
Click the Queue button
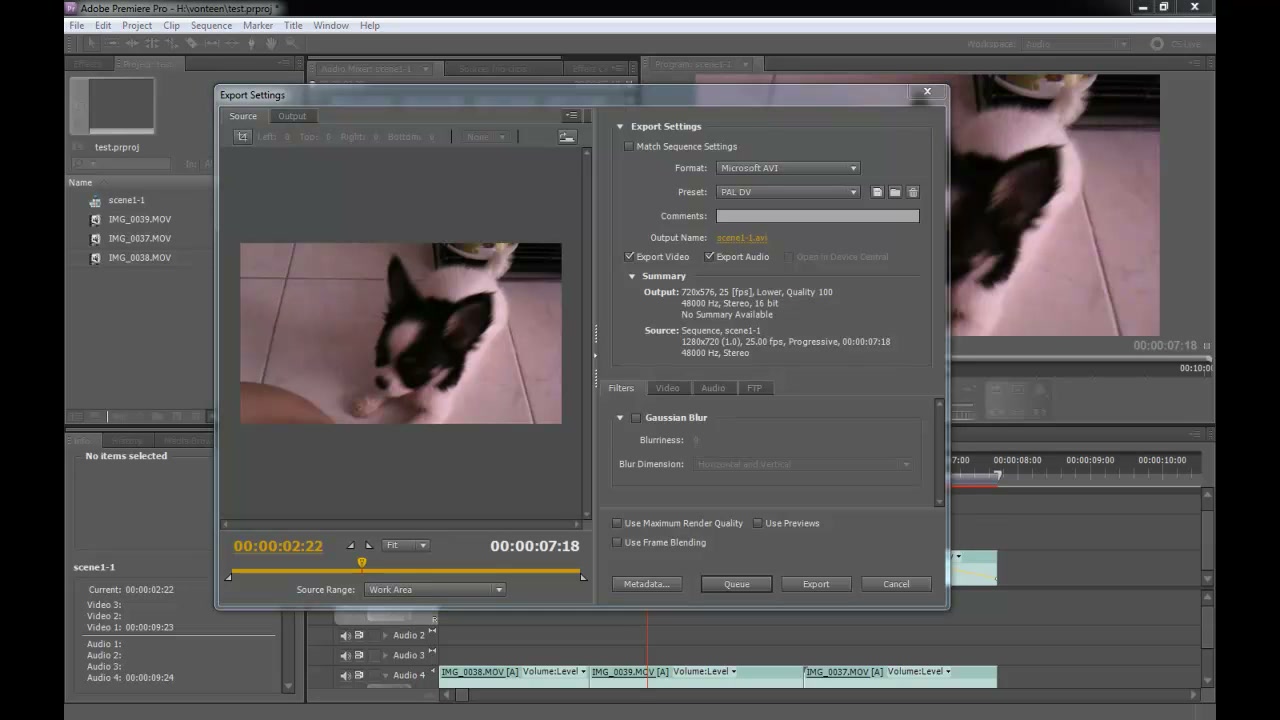[x=736, y=584]
